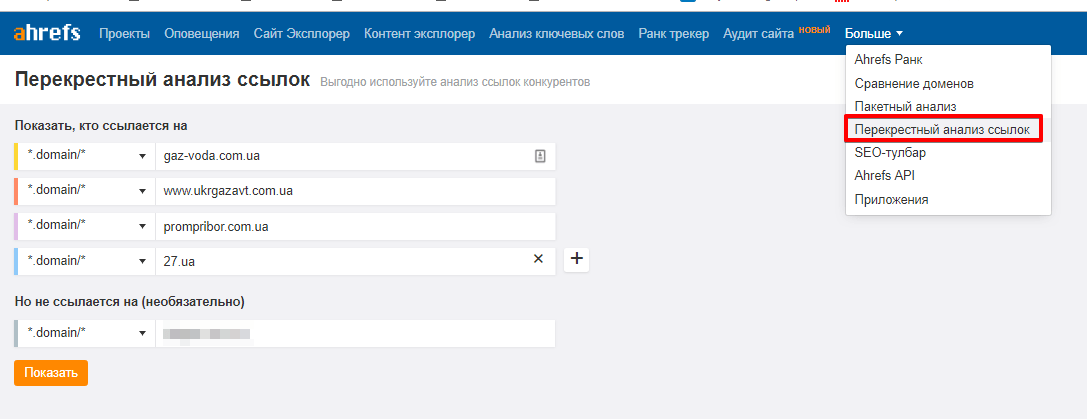Add another target with the plus button

pos(577,259)
